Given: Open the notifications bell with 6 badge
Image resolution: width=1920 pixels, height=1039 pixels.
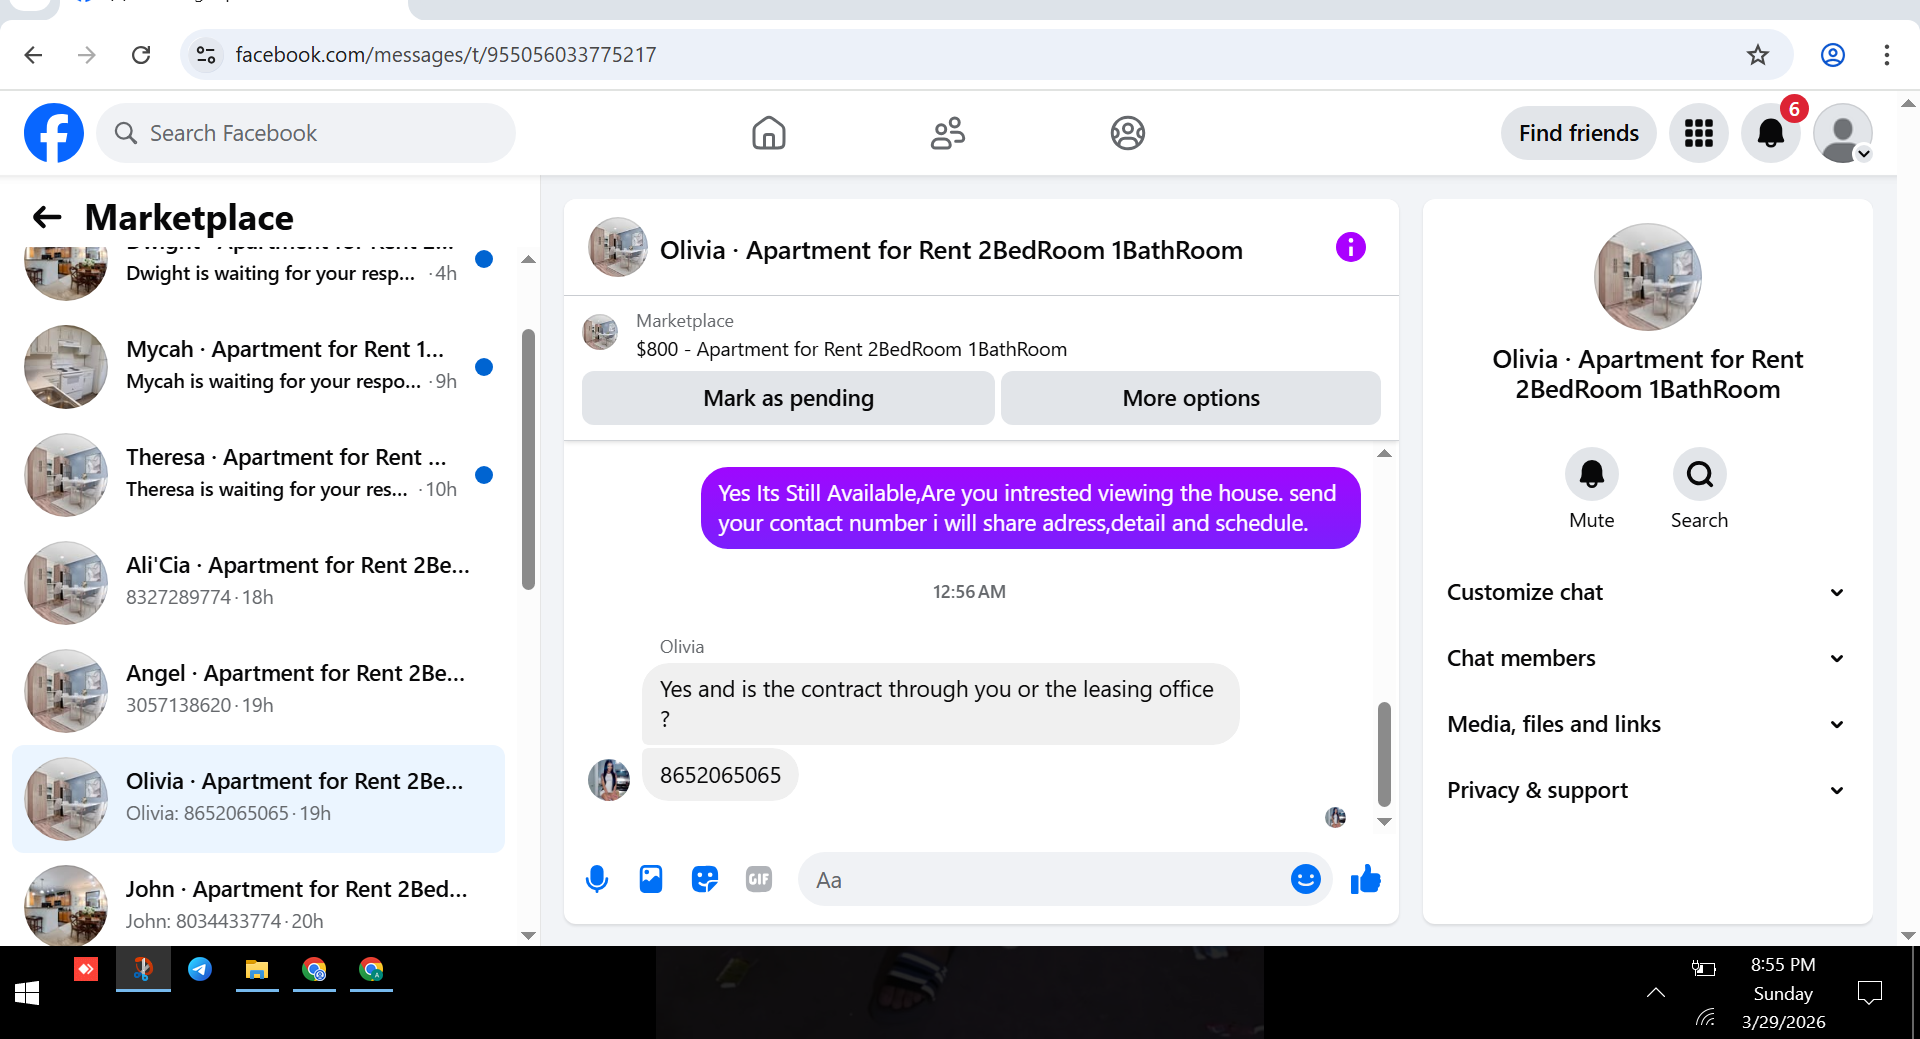Looking at the screenshot, I should pos(1771,133).
